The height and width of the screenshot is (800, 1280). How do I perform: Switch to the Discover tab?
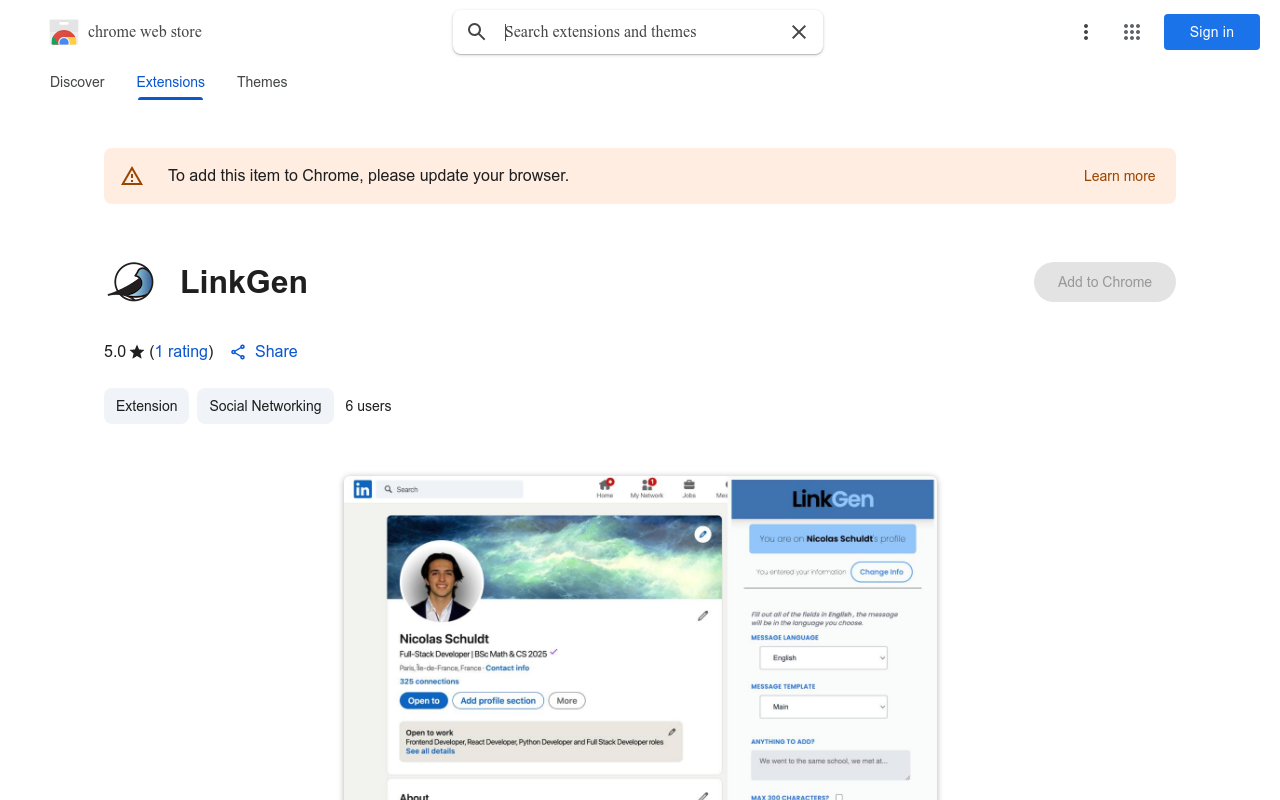click(77, 82)
